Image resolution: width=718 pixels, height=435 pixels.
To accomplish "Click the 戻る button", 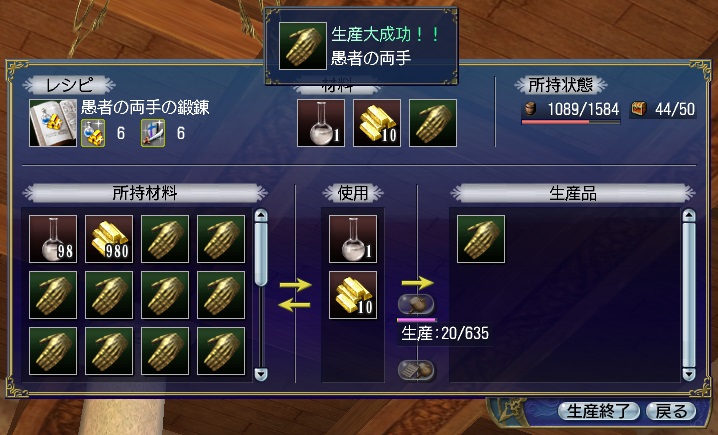I will click(671, 411).
